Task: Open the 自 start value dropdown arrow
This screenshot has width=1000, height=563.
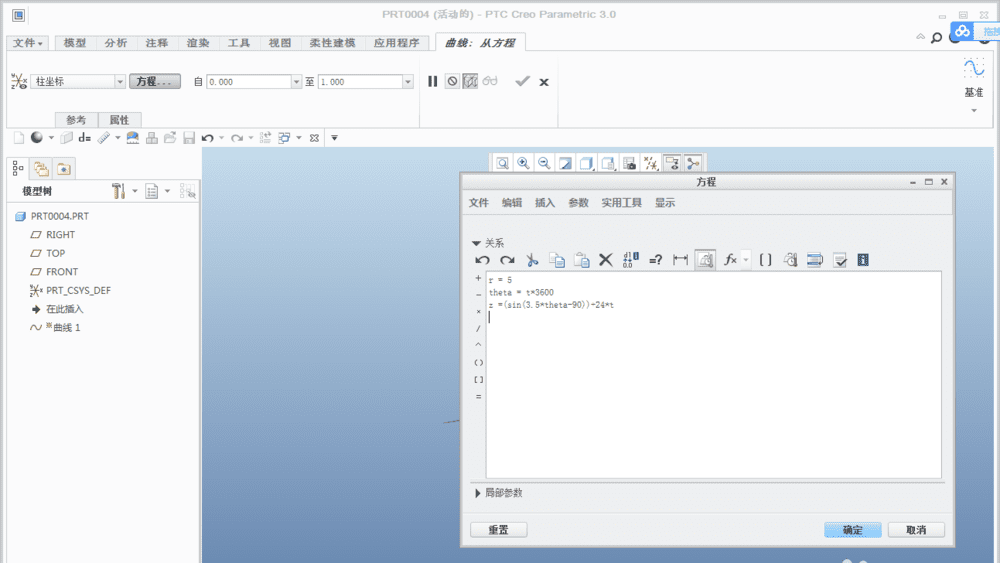Action: point(296,82)
